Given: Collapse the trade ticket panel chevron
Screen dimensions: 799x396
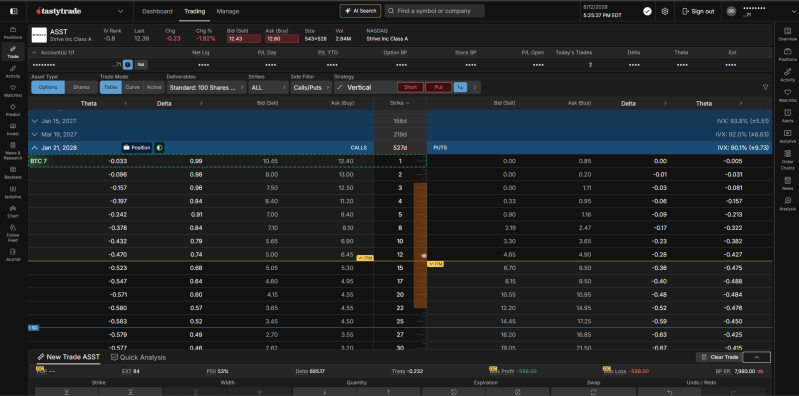Looking at the screenshot, I should click(756, 357).
